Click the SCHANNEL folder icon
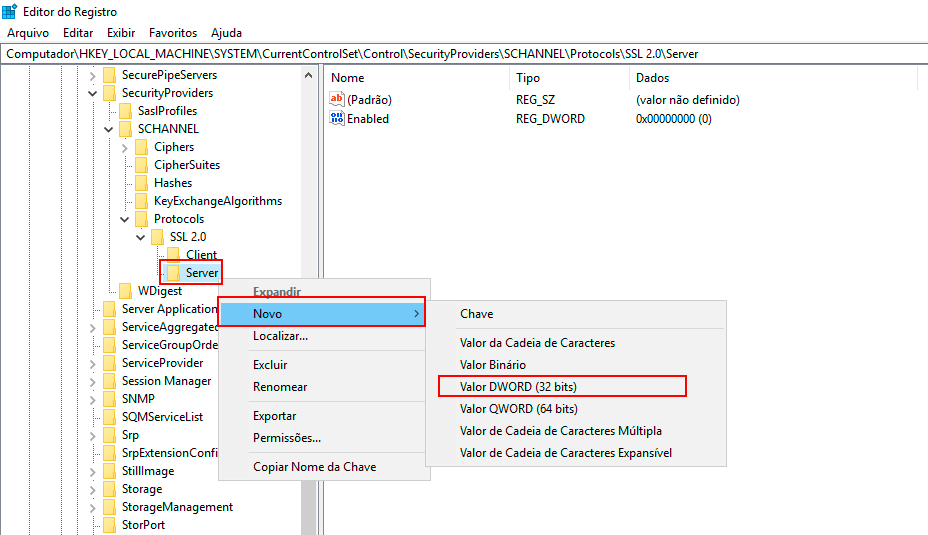Viewport: 928px width, 535px height. pyautogui.click(x=125, y=129)
